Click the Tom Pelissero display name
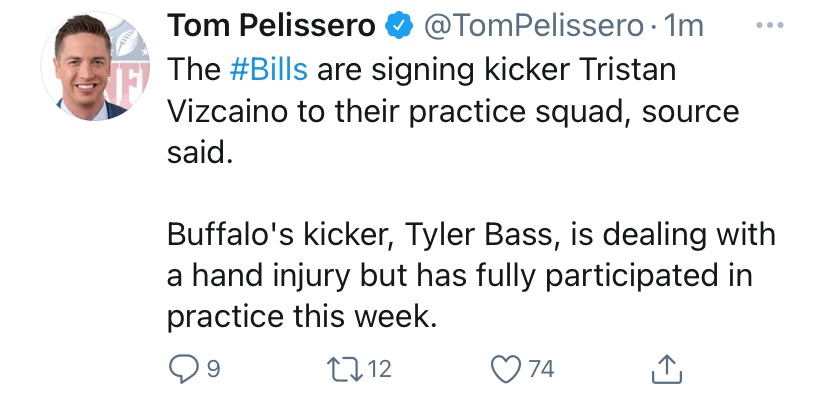Screen dimensions: 828x393 tap(271, 25)
